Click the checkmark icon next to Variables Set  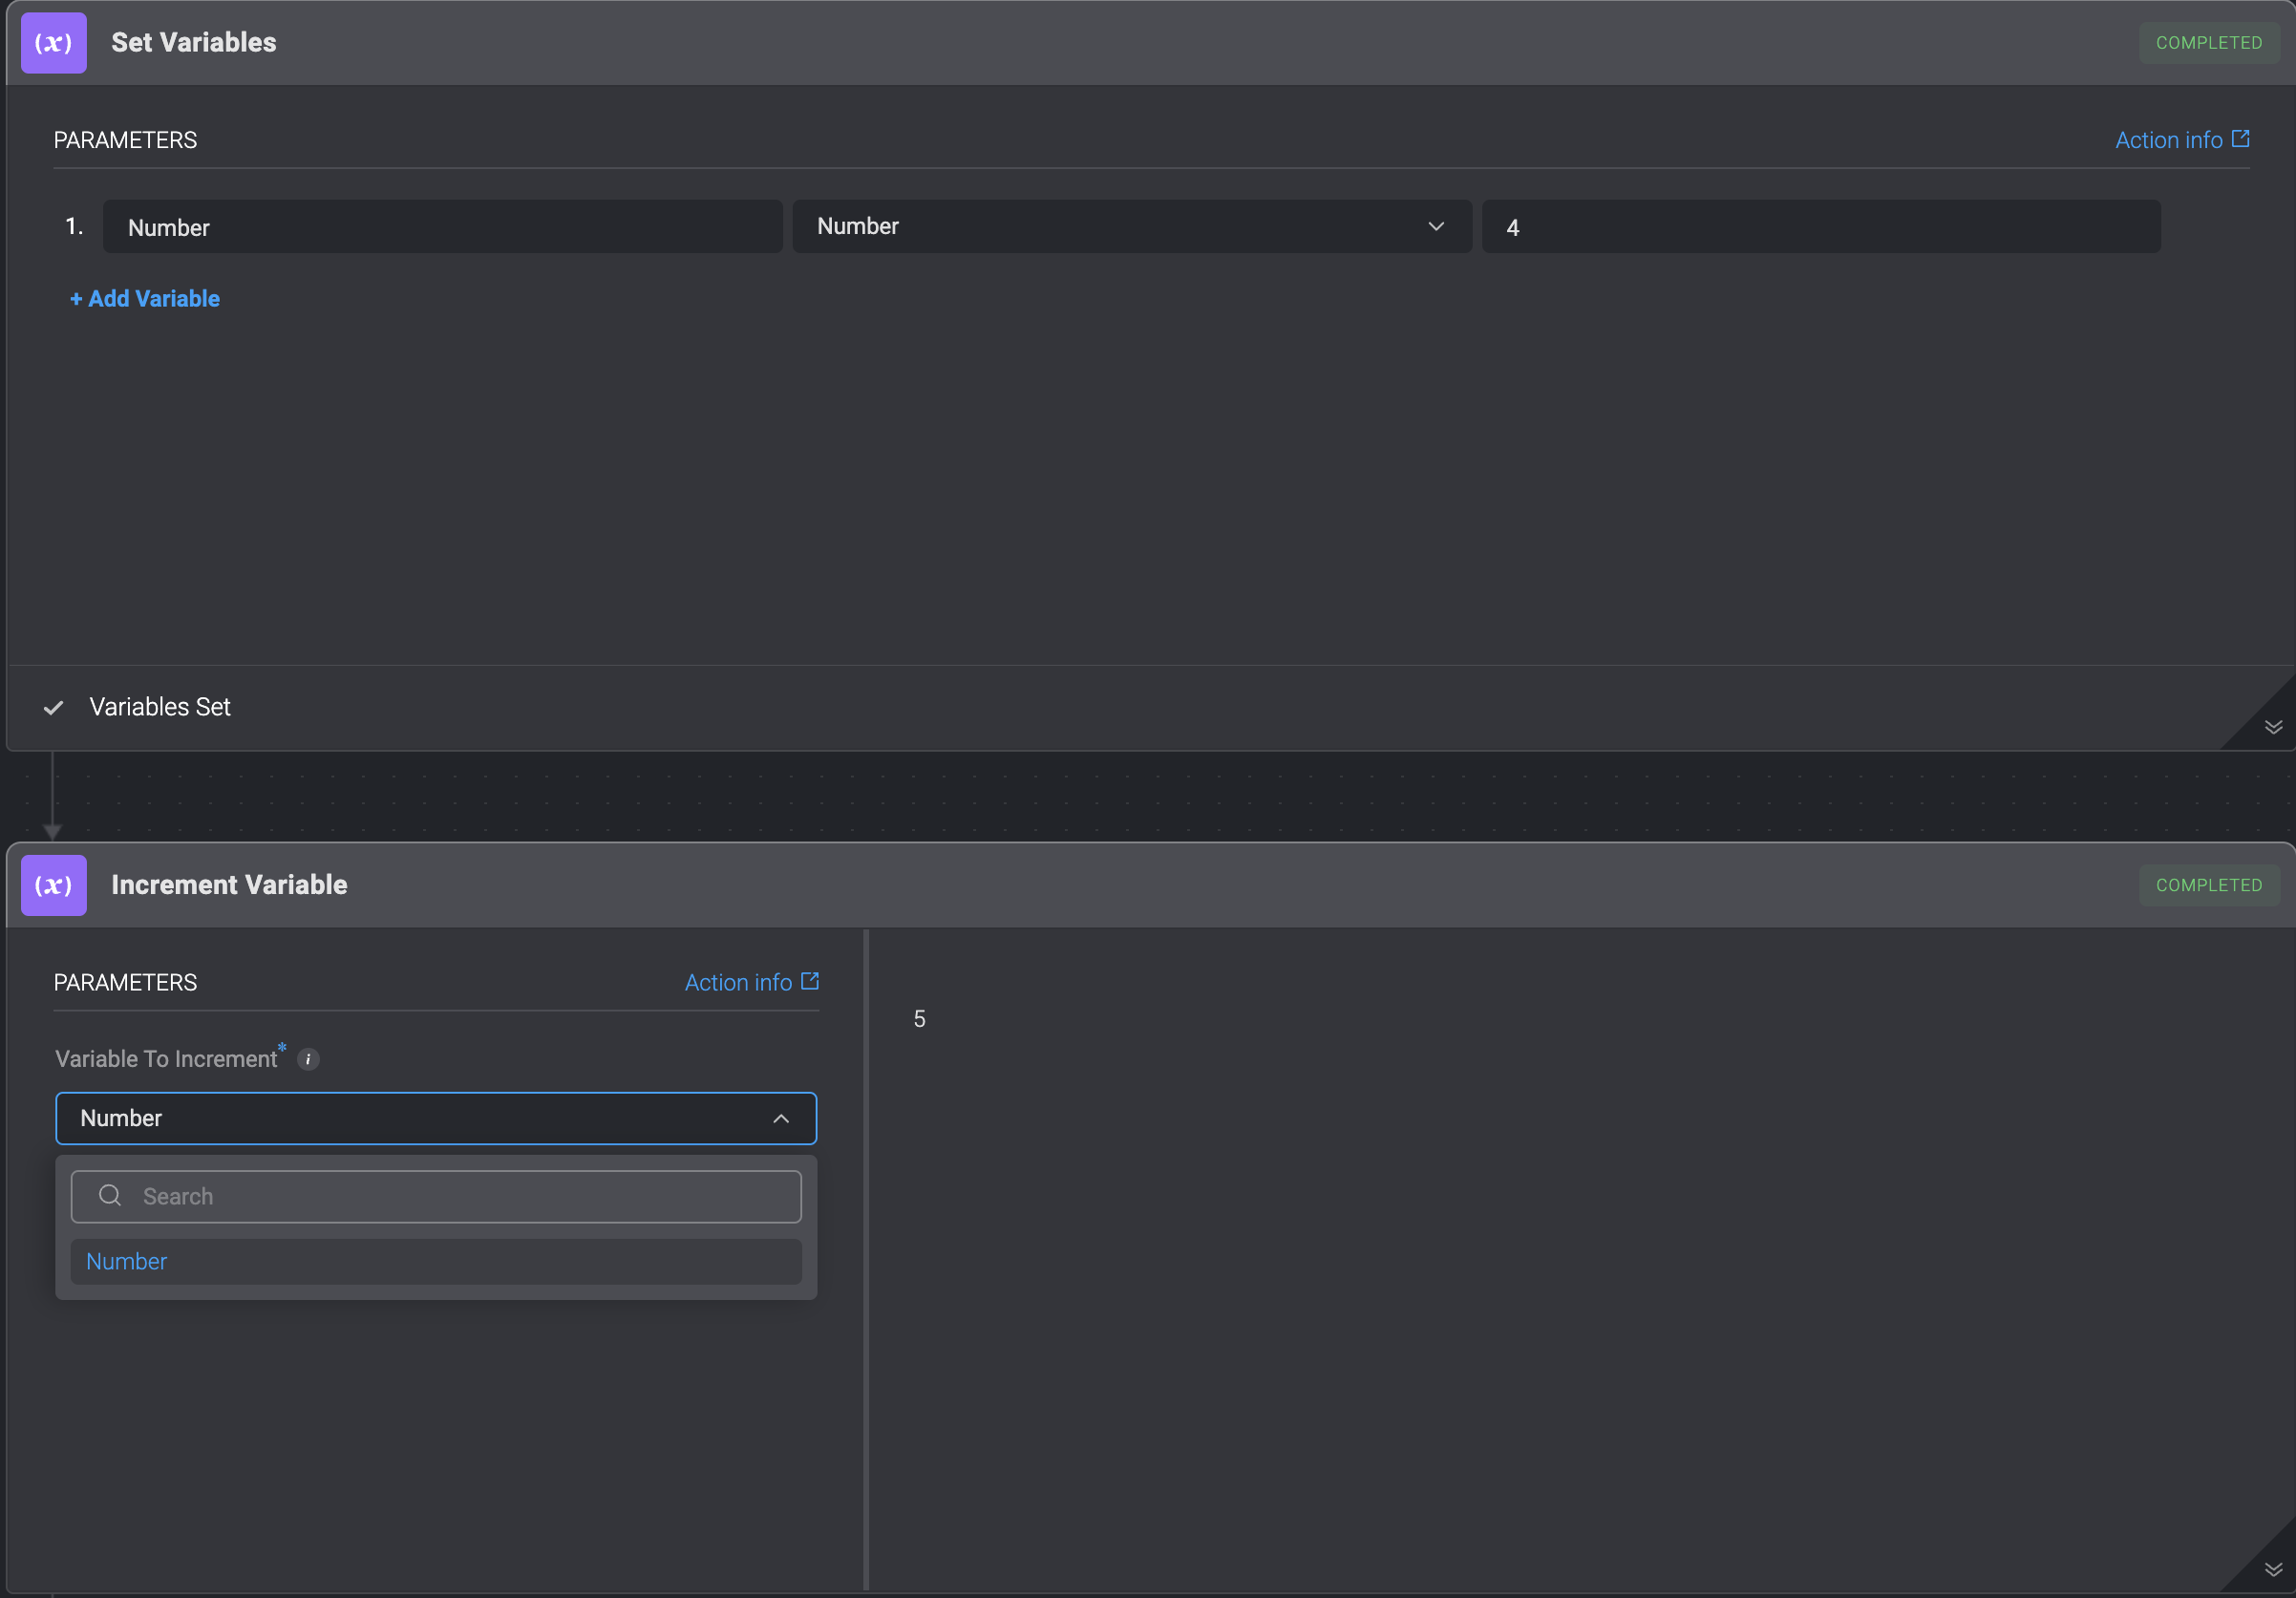54,708
